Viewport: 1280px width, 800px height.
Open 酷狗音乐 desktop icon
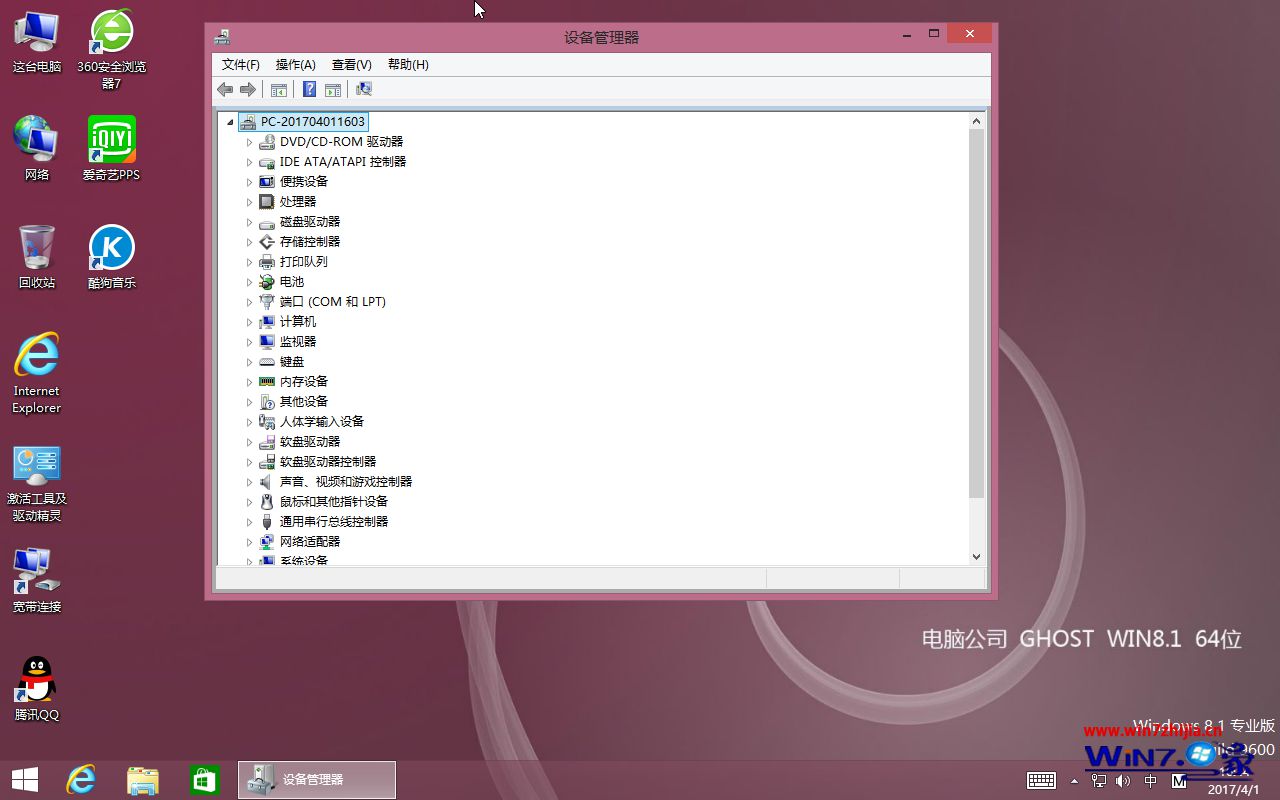coord(110,250)
